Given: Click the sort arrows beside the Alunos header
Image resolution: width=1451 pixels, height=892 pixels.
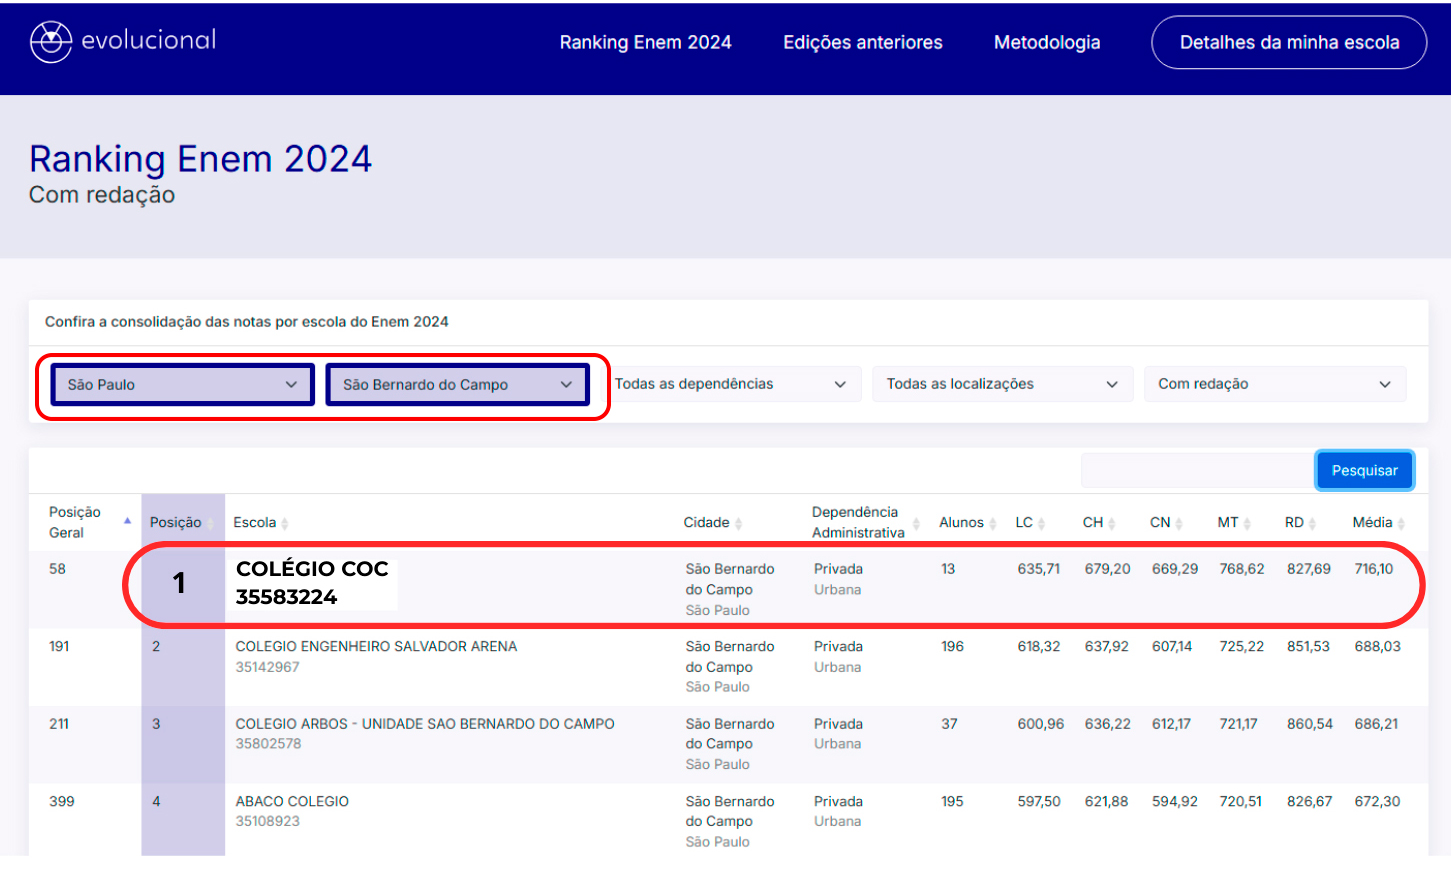Looking at the screenshot, I should (x=993, y=523).
